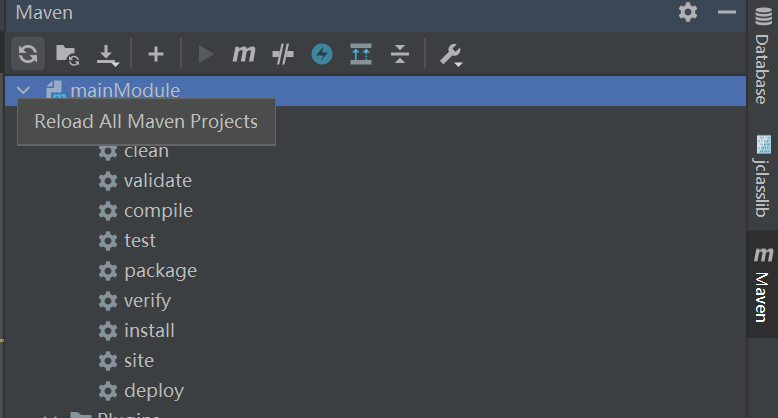778x418 pixels.
Task: Collapse the mainModule tree node
Action: (x=24, y=91)
